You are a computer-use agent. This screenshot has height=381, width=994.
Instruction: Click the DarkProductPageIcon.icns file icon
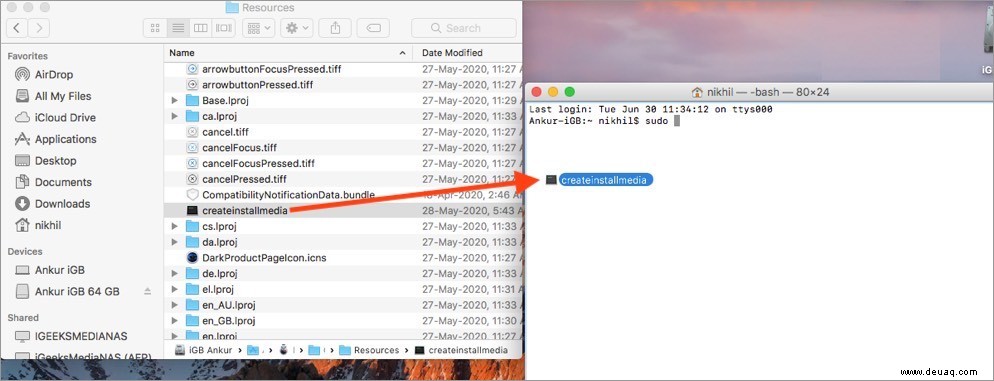[193, 258]
